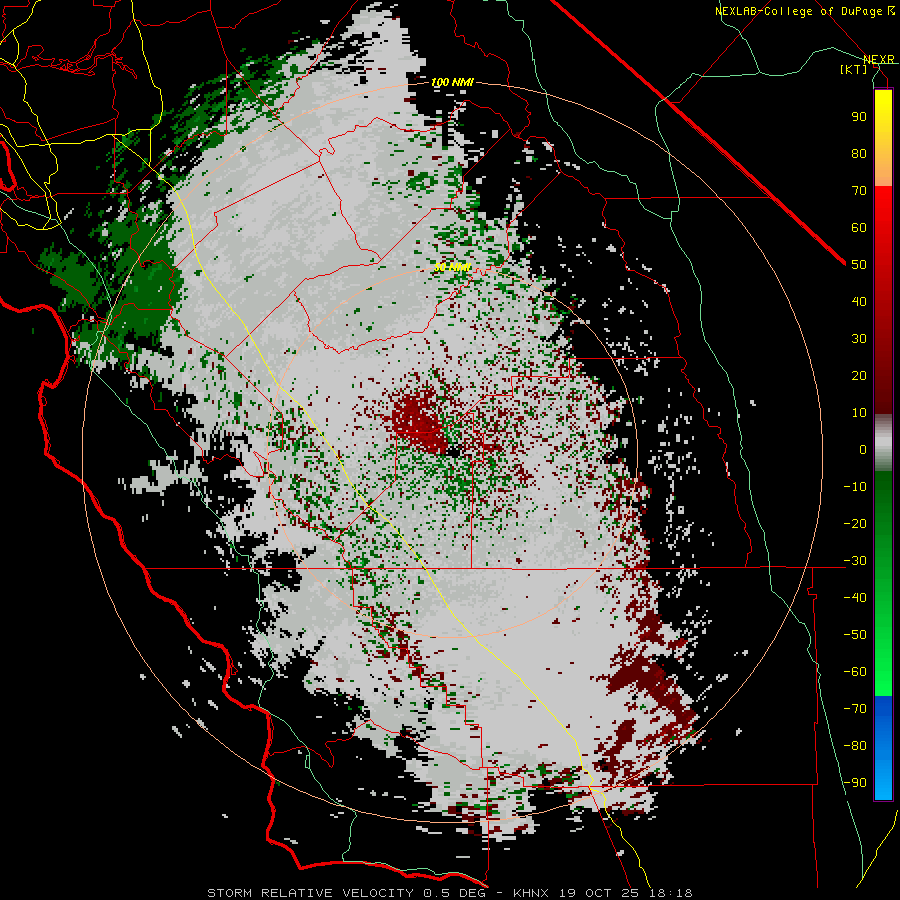Screen dimensions: 900x900
Task: Click the -80 value on velocity scale
Action: 855,746
